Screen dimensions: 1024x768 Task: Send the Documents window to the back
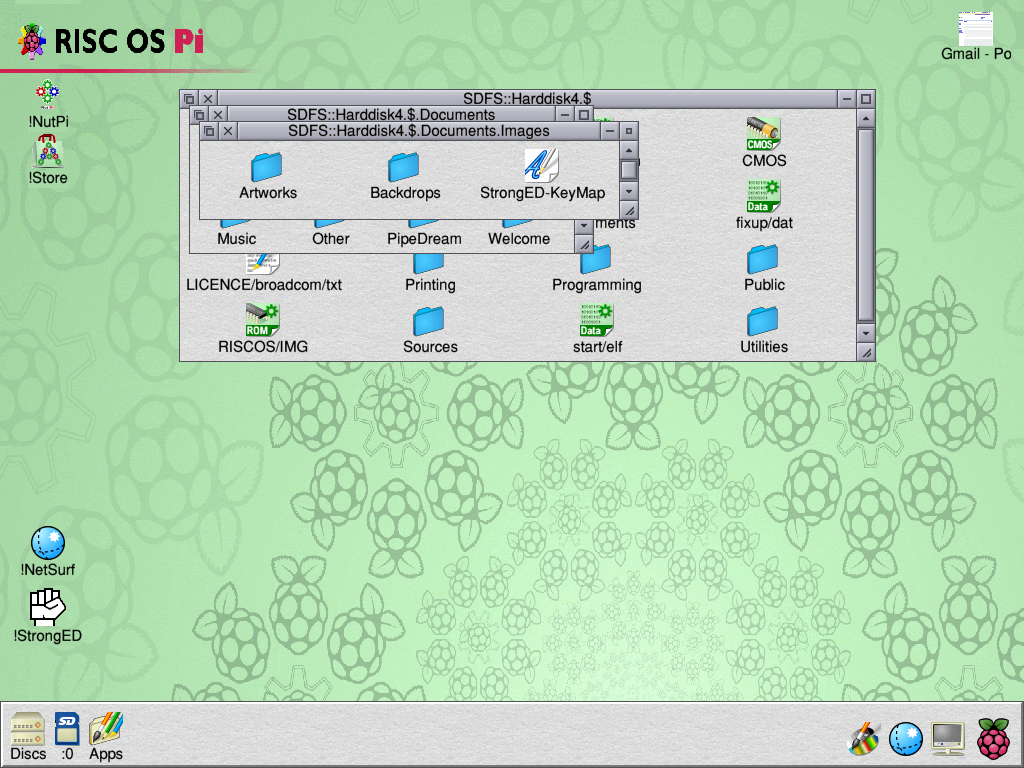pyautogui.click(x=199, y=115)
